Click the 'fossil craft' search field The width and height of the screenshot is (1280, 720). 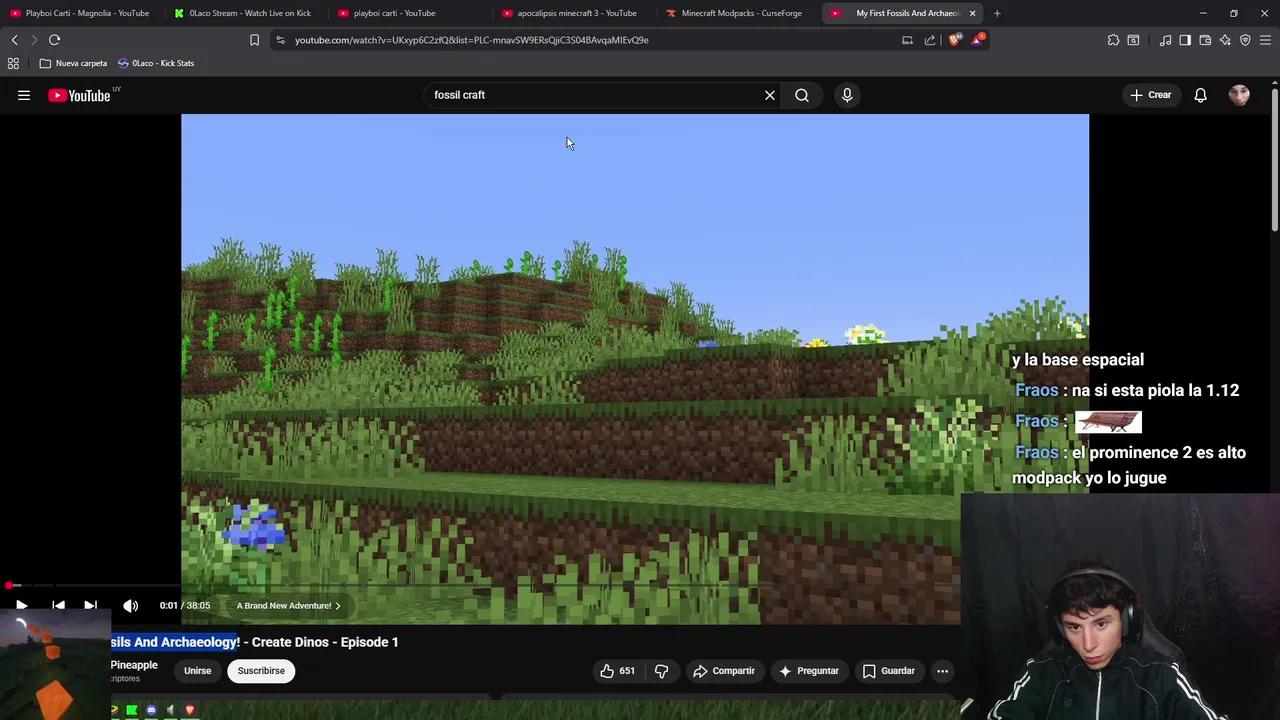595,95
